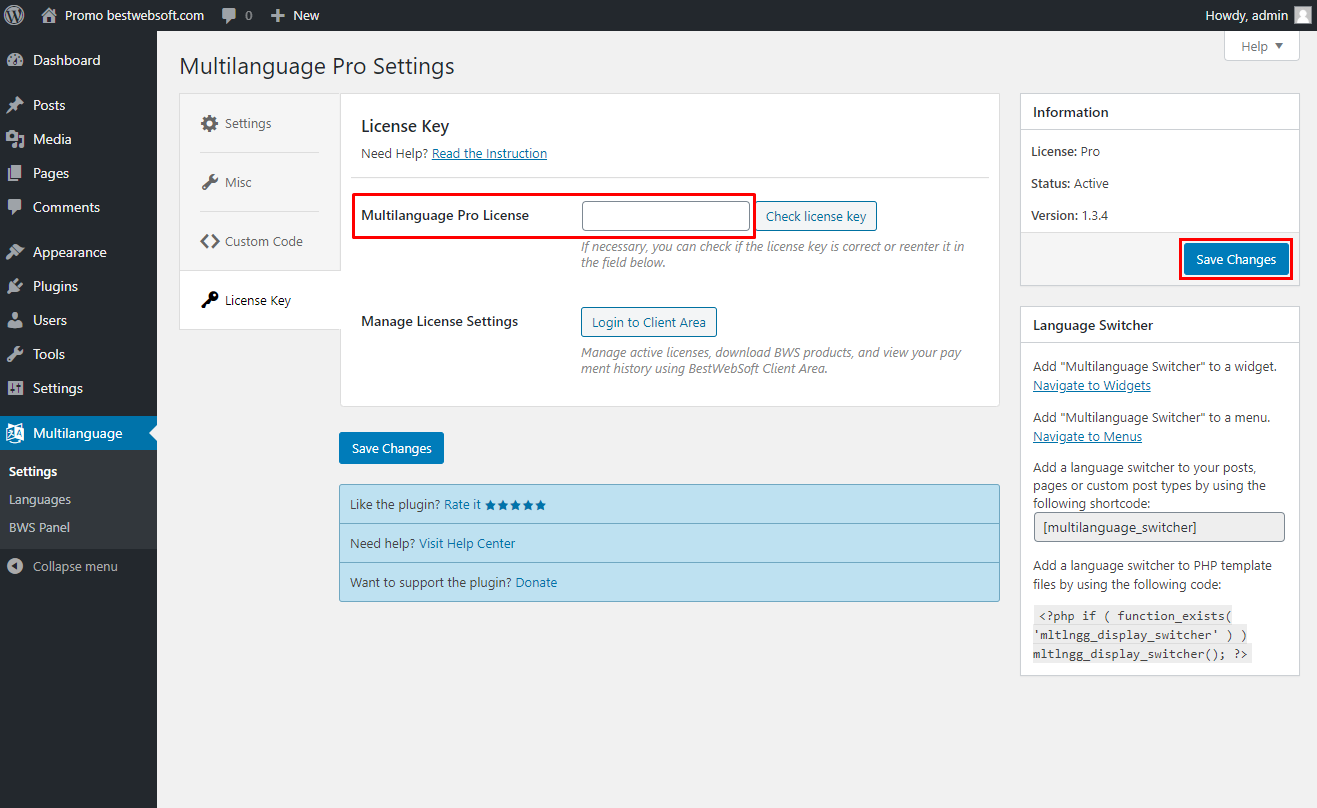Click the "License: Pro" text
Screen dimensions: 1317x808
click(x=1065, y=152)
